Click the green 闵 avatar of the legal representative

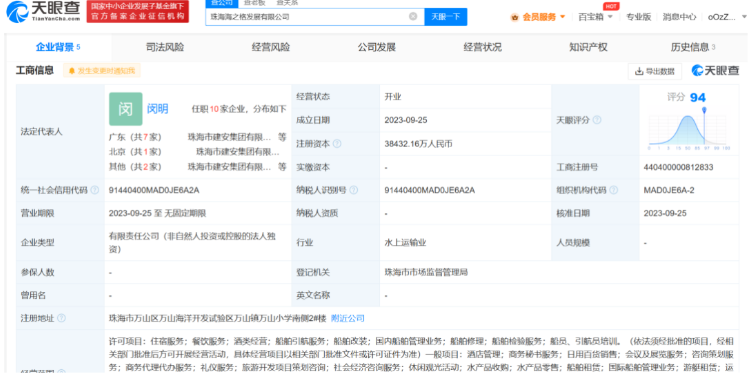coord(125,109)
